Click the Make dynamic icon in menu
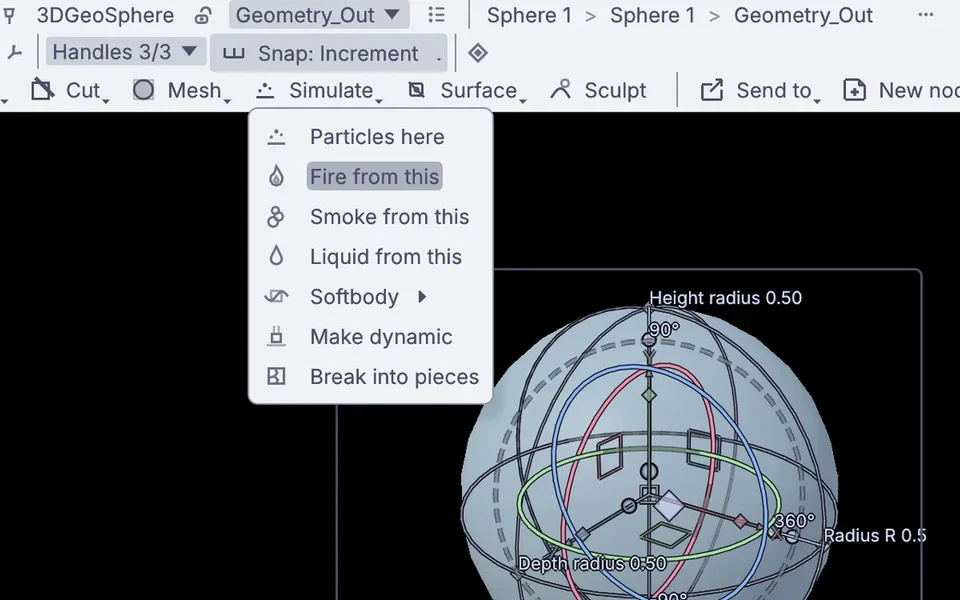 click(276, 337)
